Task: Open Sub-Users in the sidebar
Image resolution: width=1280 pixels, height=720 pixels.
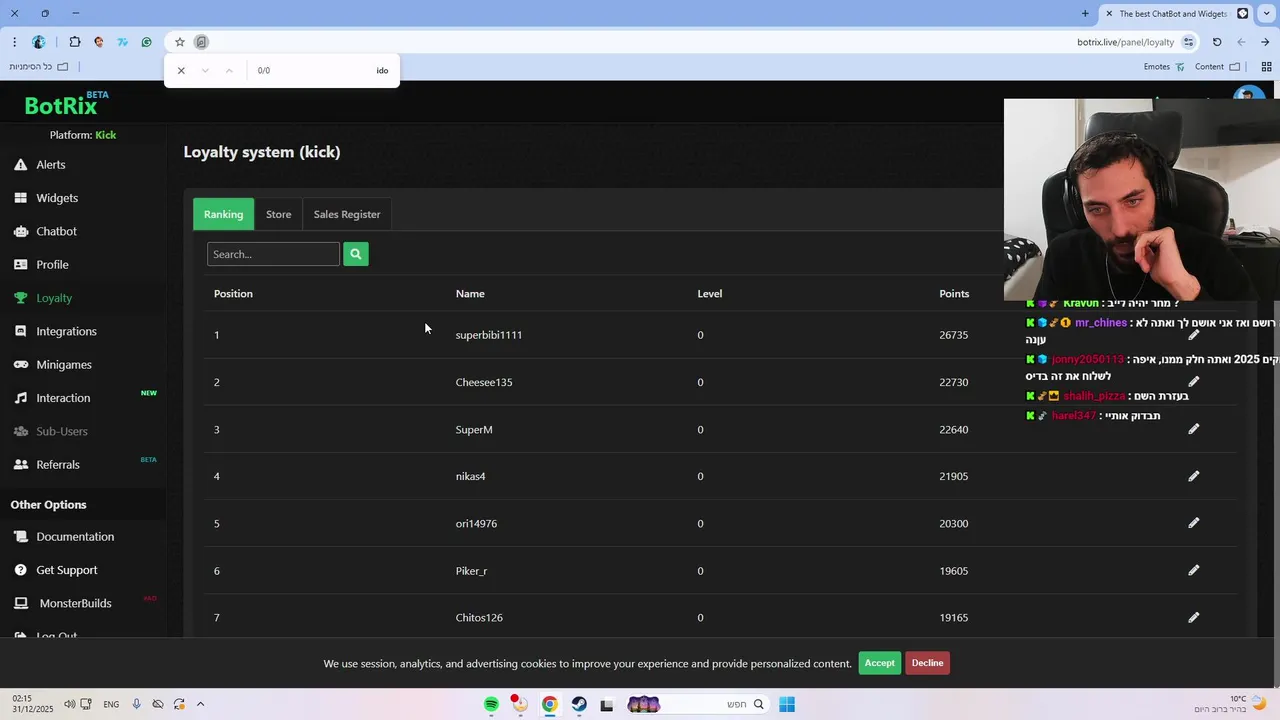Action: pyautogui.click(x=62, y=431)
